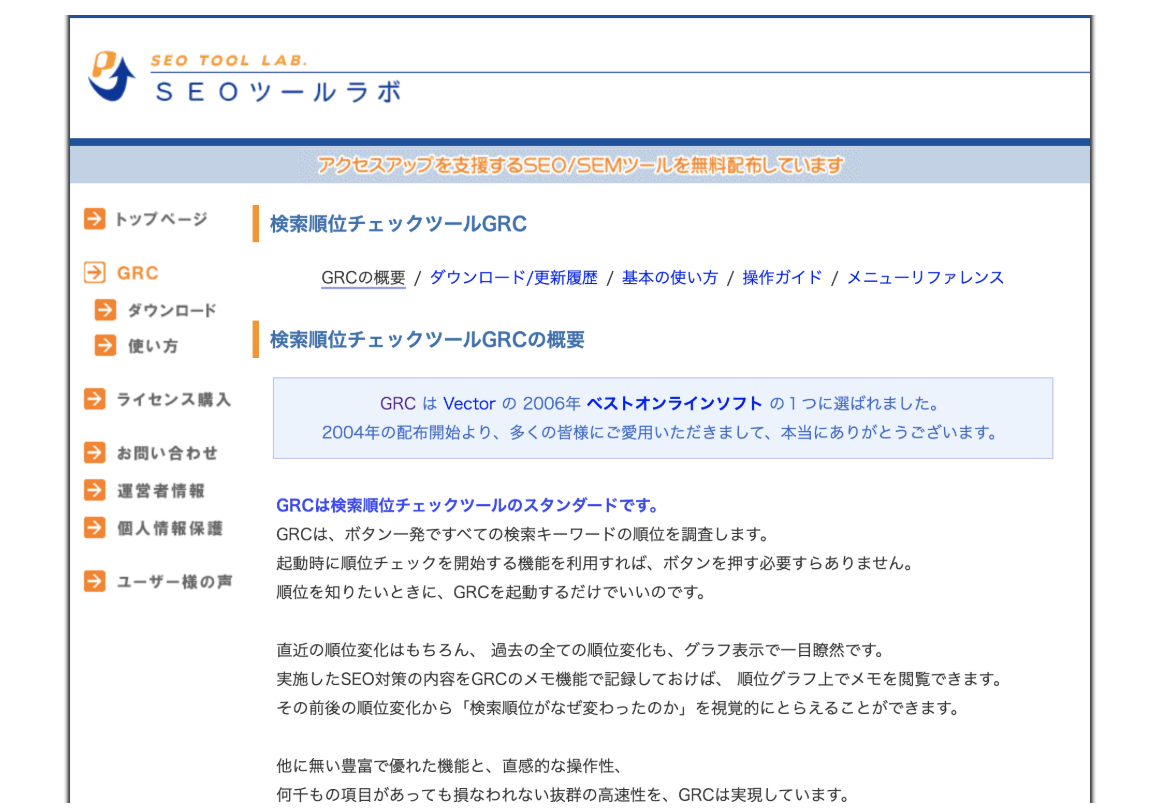This screenshot has height=808, width=1176.
Task: Click the arrow icon beside お問い合わせ
Action: (x=94, y=452)
